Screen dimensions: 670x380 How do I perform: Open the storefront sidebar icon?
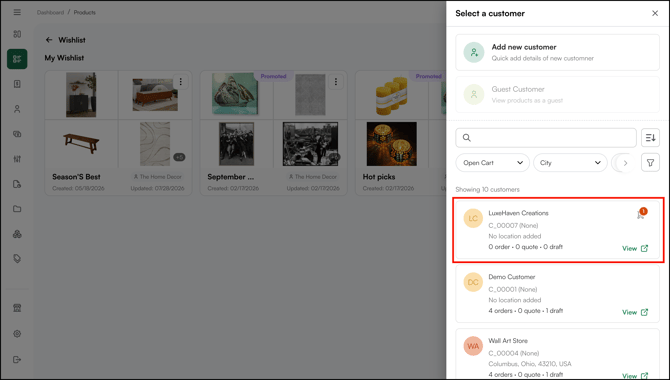17,308
